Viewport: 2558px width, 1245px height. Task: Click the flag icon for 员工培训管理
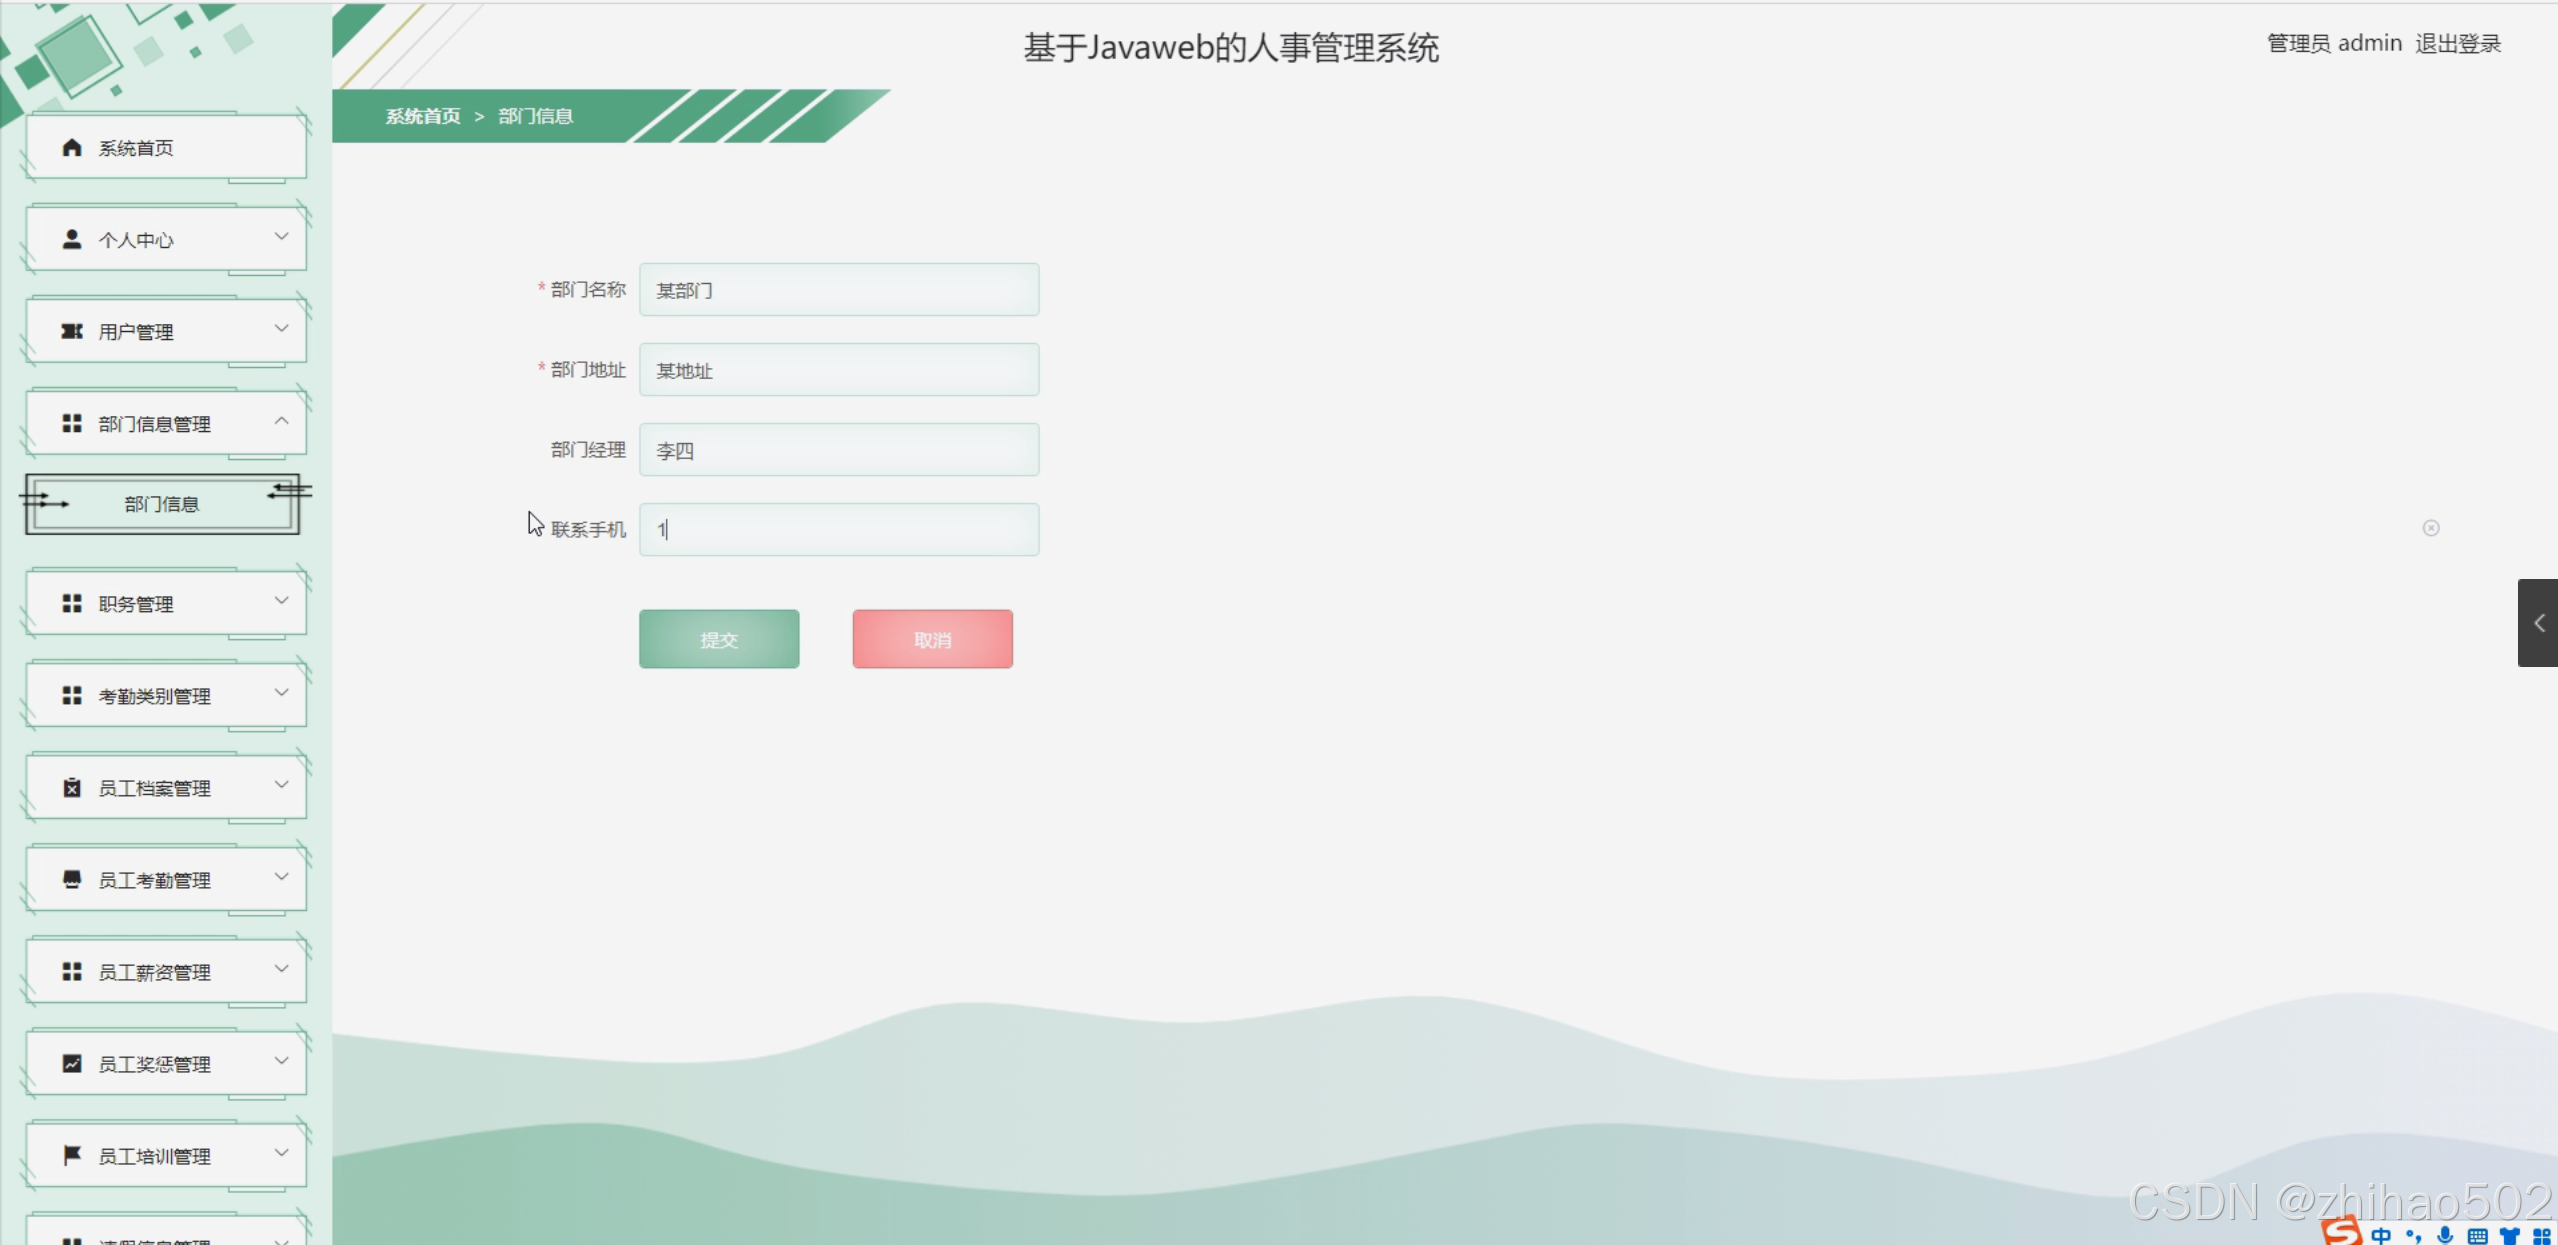71,1156
